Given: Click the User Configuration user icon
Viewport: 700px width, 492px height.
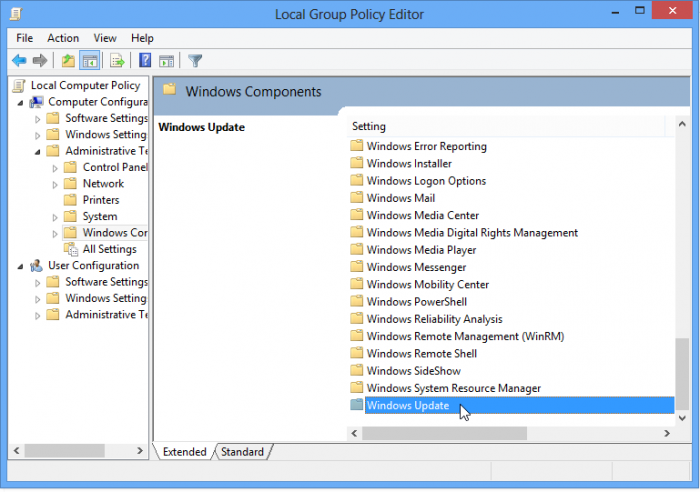Looking at the screenshot, I should 37,266.
